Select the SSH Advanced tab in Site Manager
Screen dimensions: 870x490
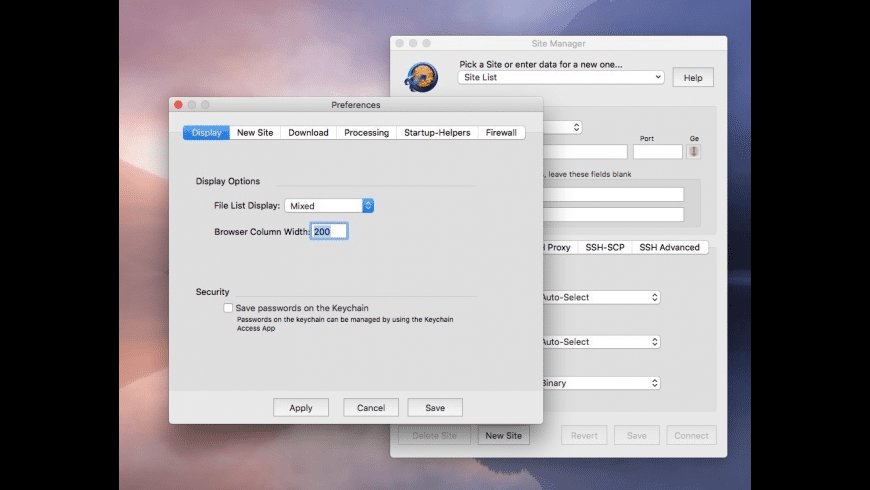(669, 247)
